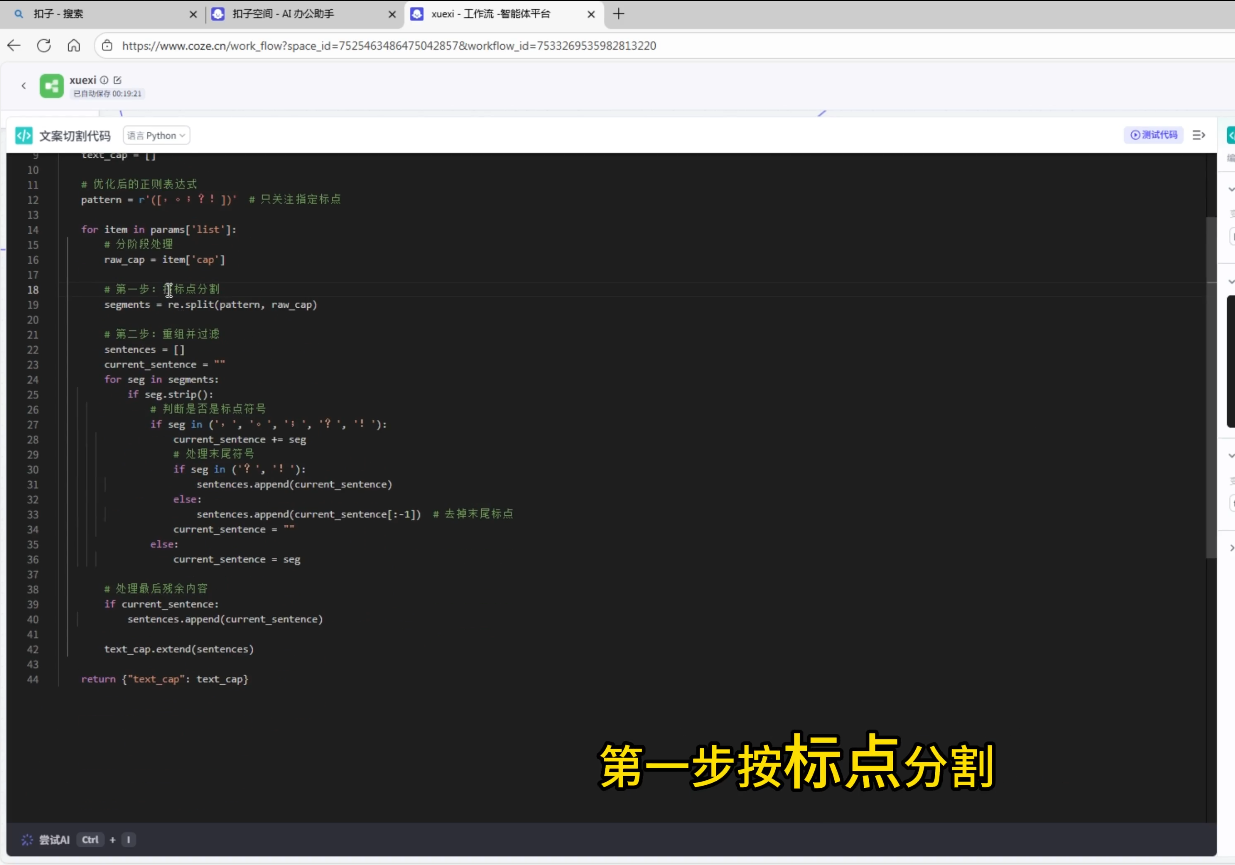Image resolution: width=1235 pixels, height=865 pixels.
Task: Collapse the first section in the right panel
Action: click(1230, 188)
